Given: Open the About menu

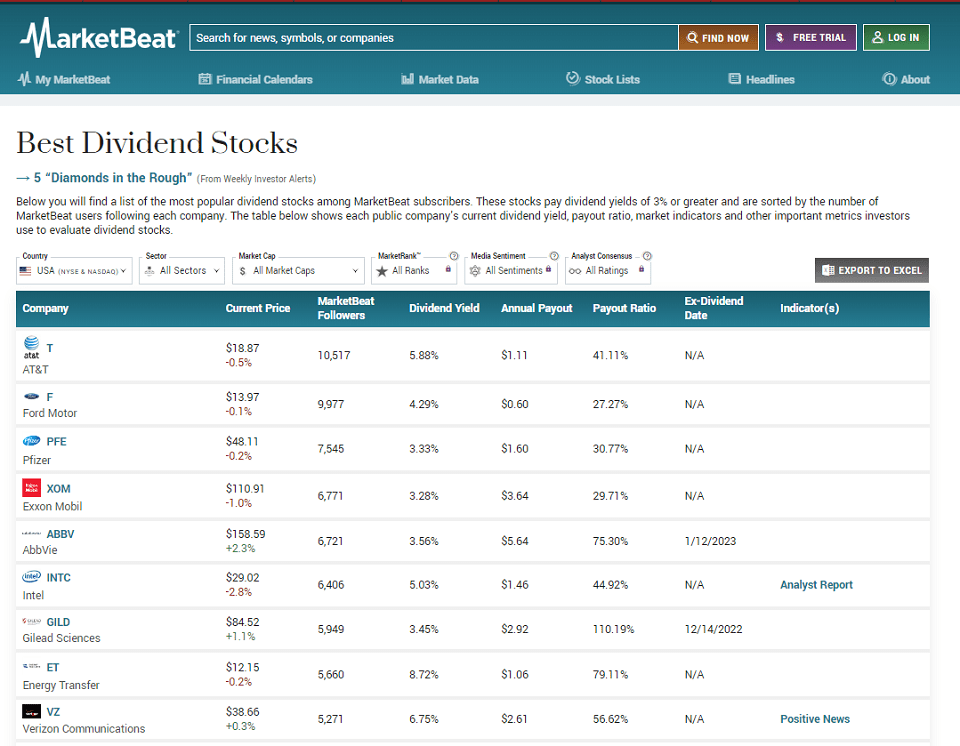Looking at the screenshot, I should pyautogui.click(x=906, y=79).
